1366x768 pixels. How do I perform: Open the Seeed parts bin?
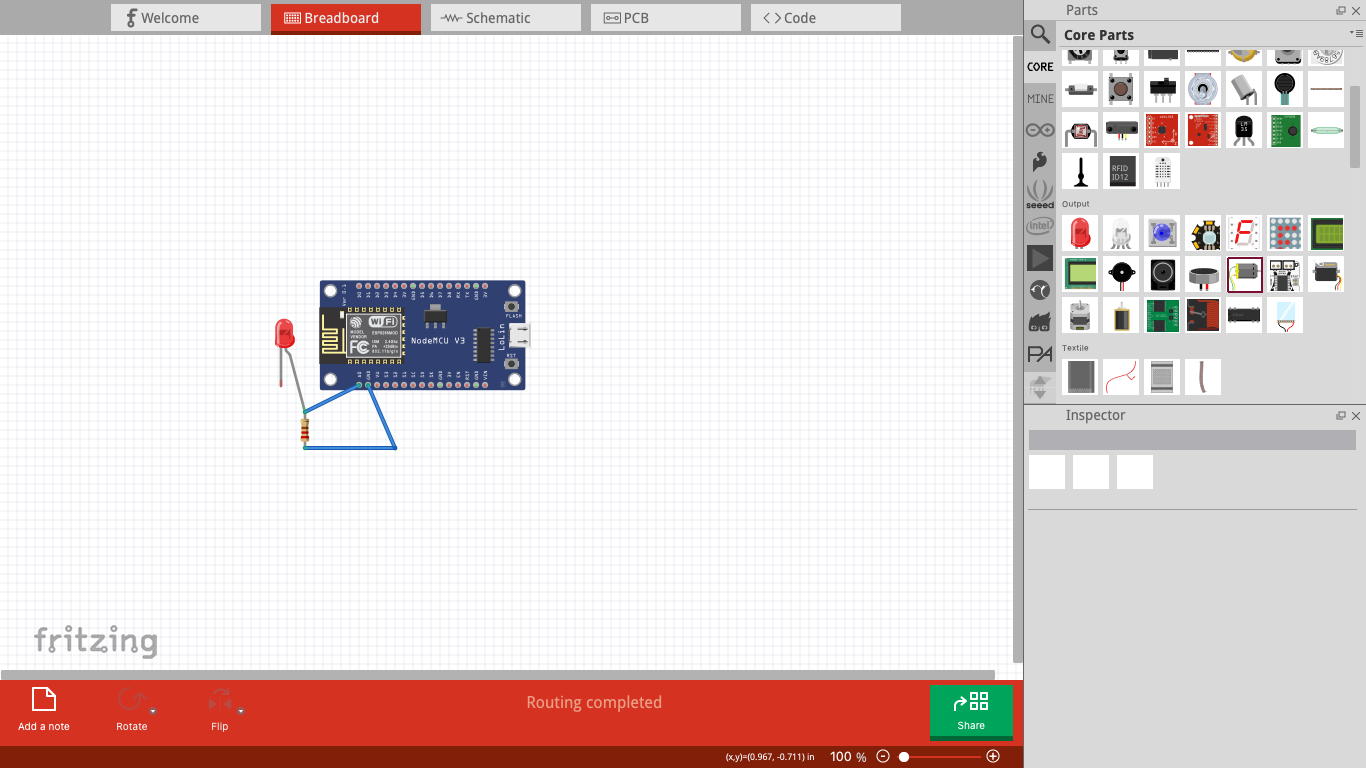[x=1040, y=194]
